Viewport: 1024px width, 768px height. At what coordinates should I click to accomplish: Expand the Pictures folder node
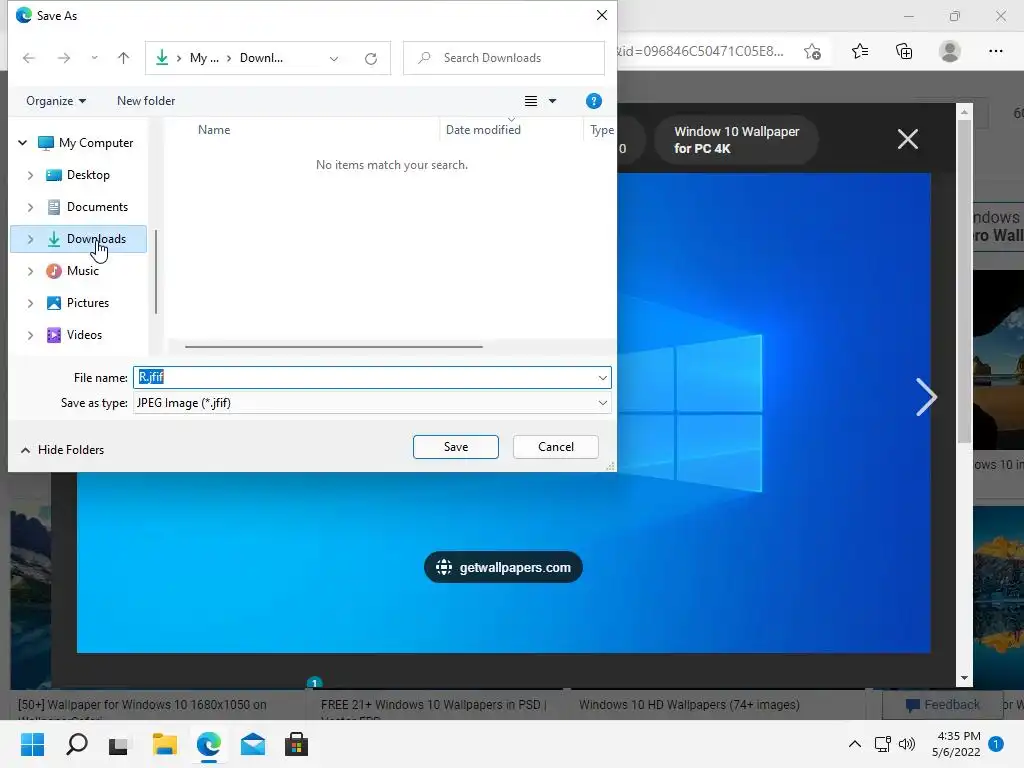click(30, 303)
